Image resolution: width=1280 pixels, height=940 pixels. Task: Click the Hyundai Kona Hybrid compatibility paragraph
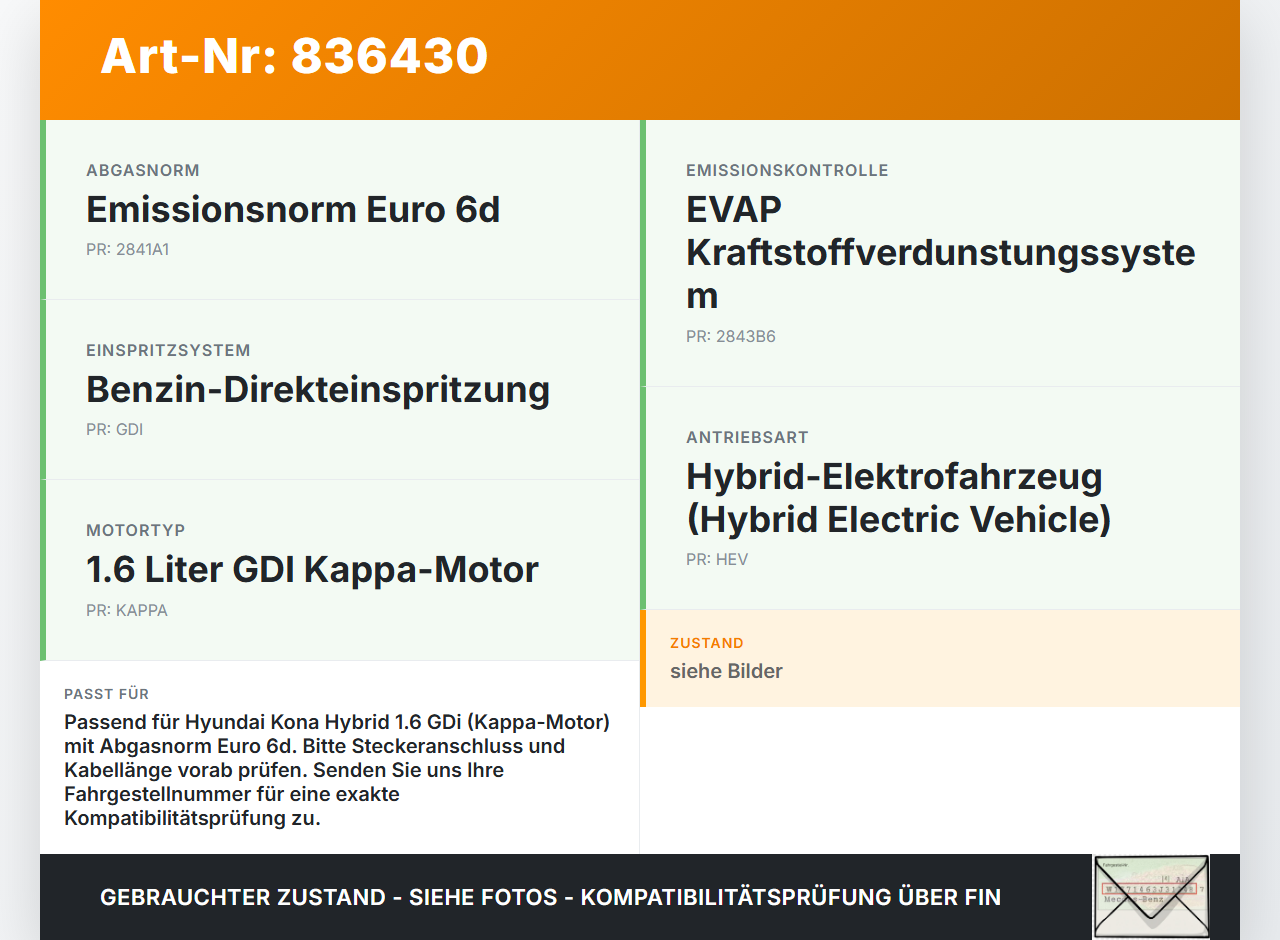337,770
